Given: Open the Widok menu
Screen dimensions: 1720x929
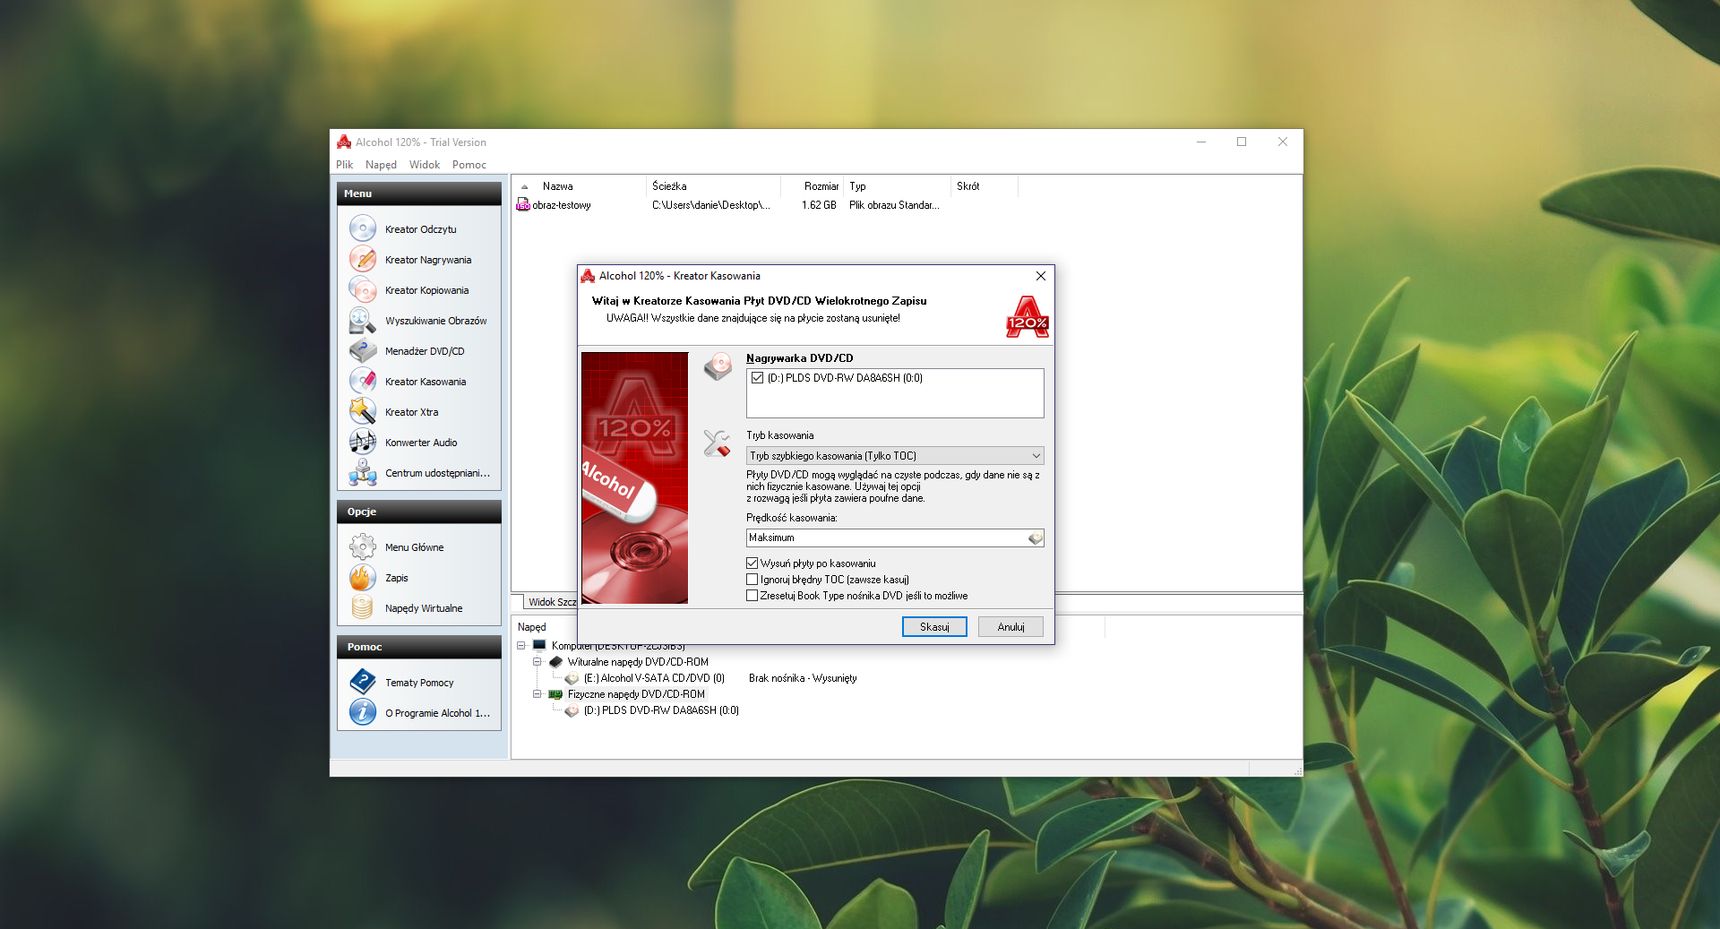Looking at the screenshot, I should pos(424,165).
